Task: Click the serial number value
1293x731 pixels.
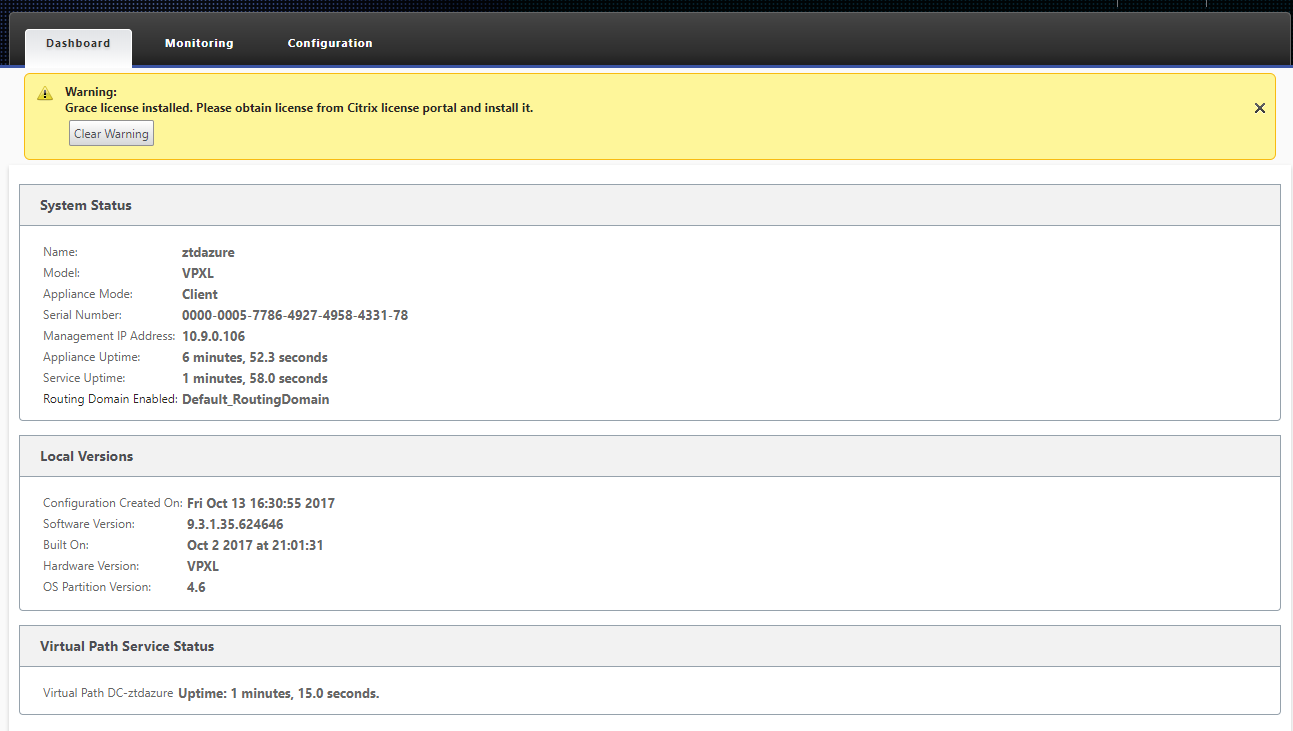Action: (295, 315)
